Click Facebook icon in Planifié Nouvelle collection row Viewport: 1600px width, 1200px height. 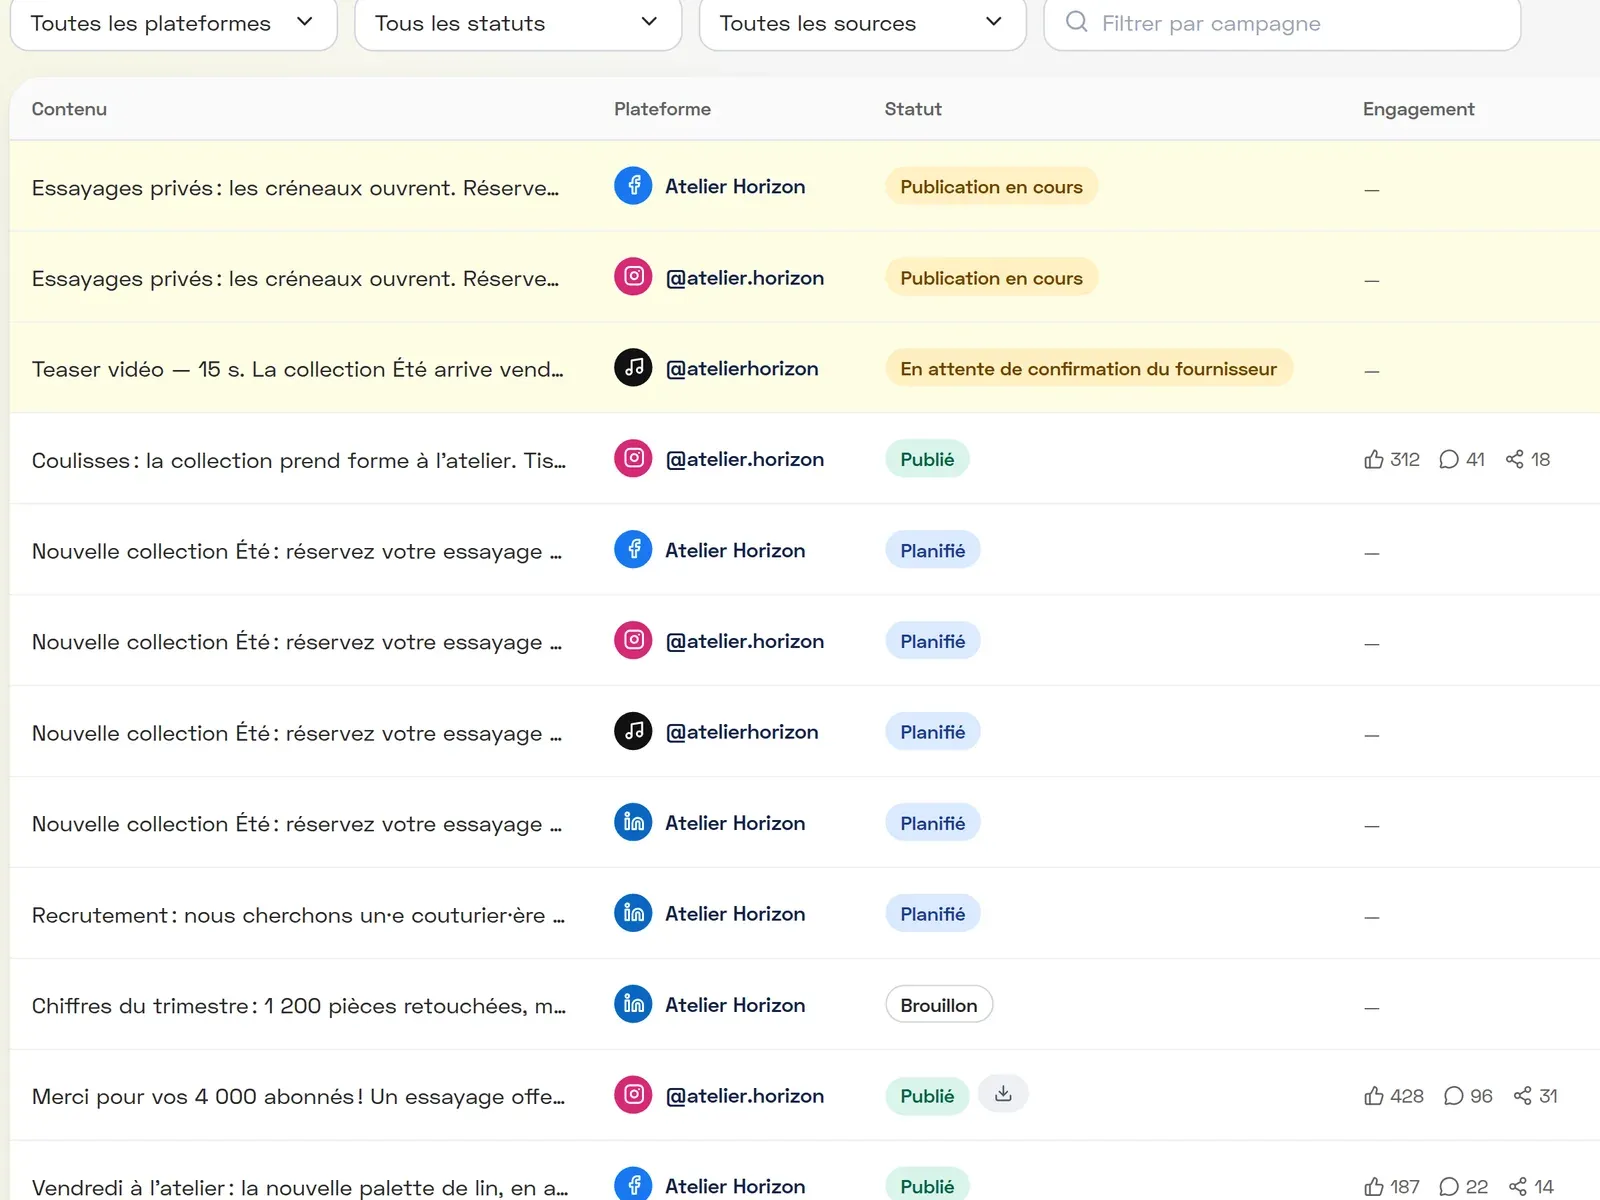click(633, 550)
